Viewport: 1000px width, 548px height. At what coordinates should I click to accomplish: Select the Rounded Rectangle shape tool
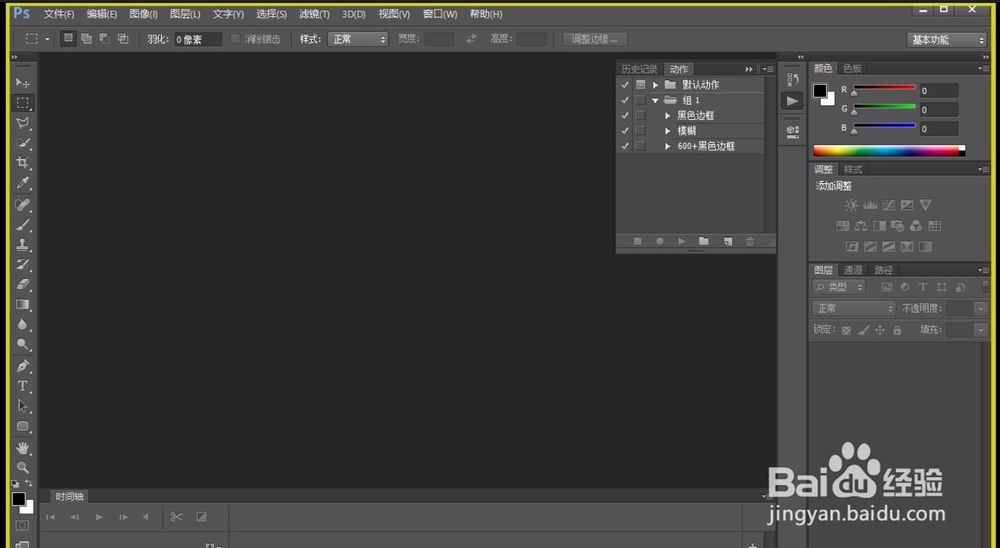coord(23,426)
